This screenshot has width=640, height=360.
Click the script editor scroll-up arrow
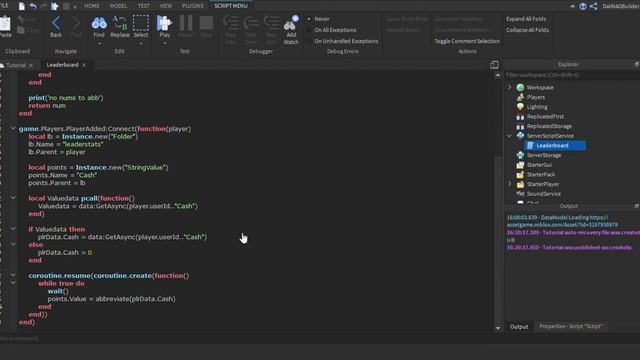[x=498, y=75]
